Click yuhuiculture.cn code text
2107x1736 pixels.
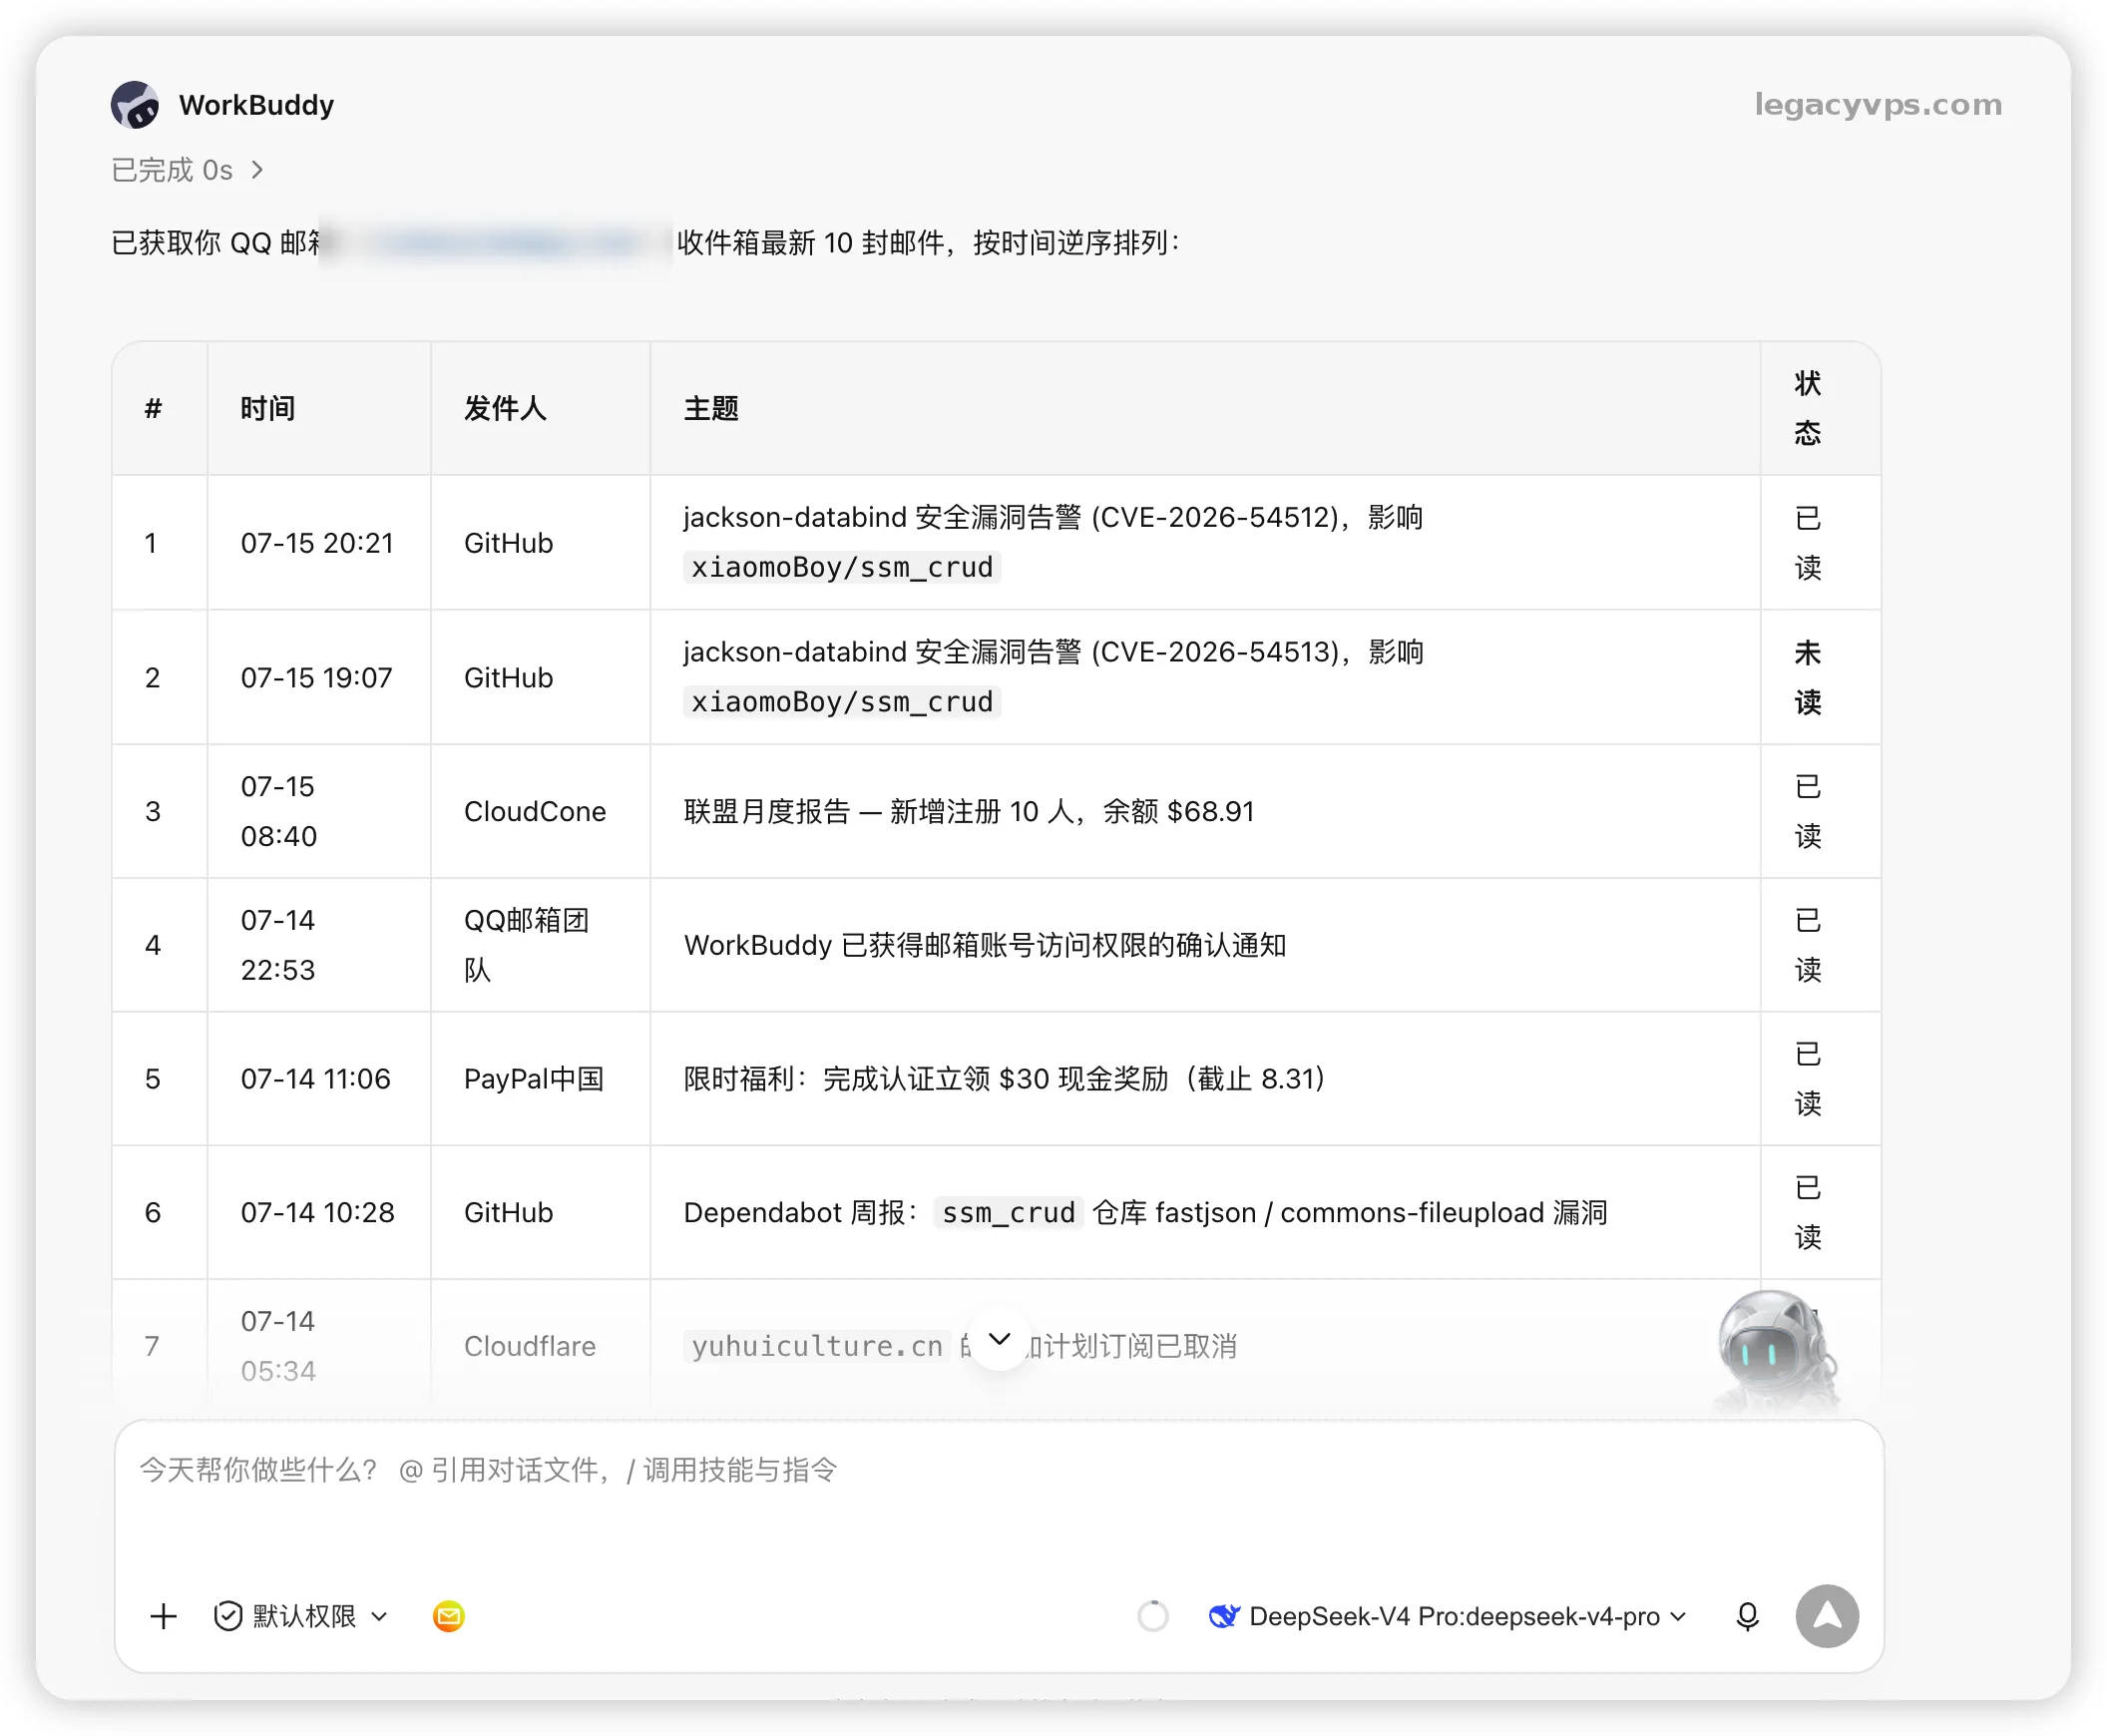(x=817, y=1346)
